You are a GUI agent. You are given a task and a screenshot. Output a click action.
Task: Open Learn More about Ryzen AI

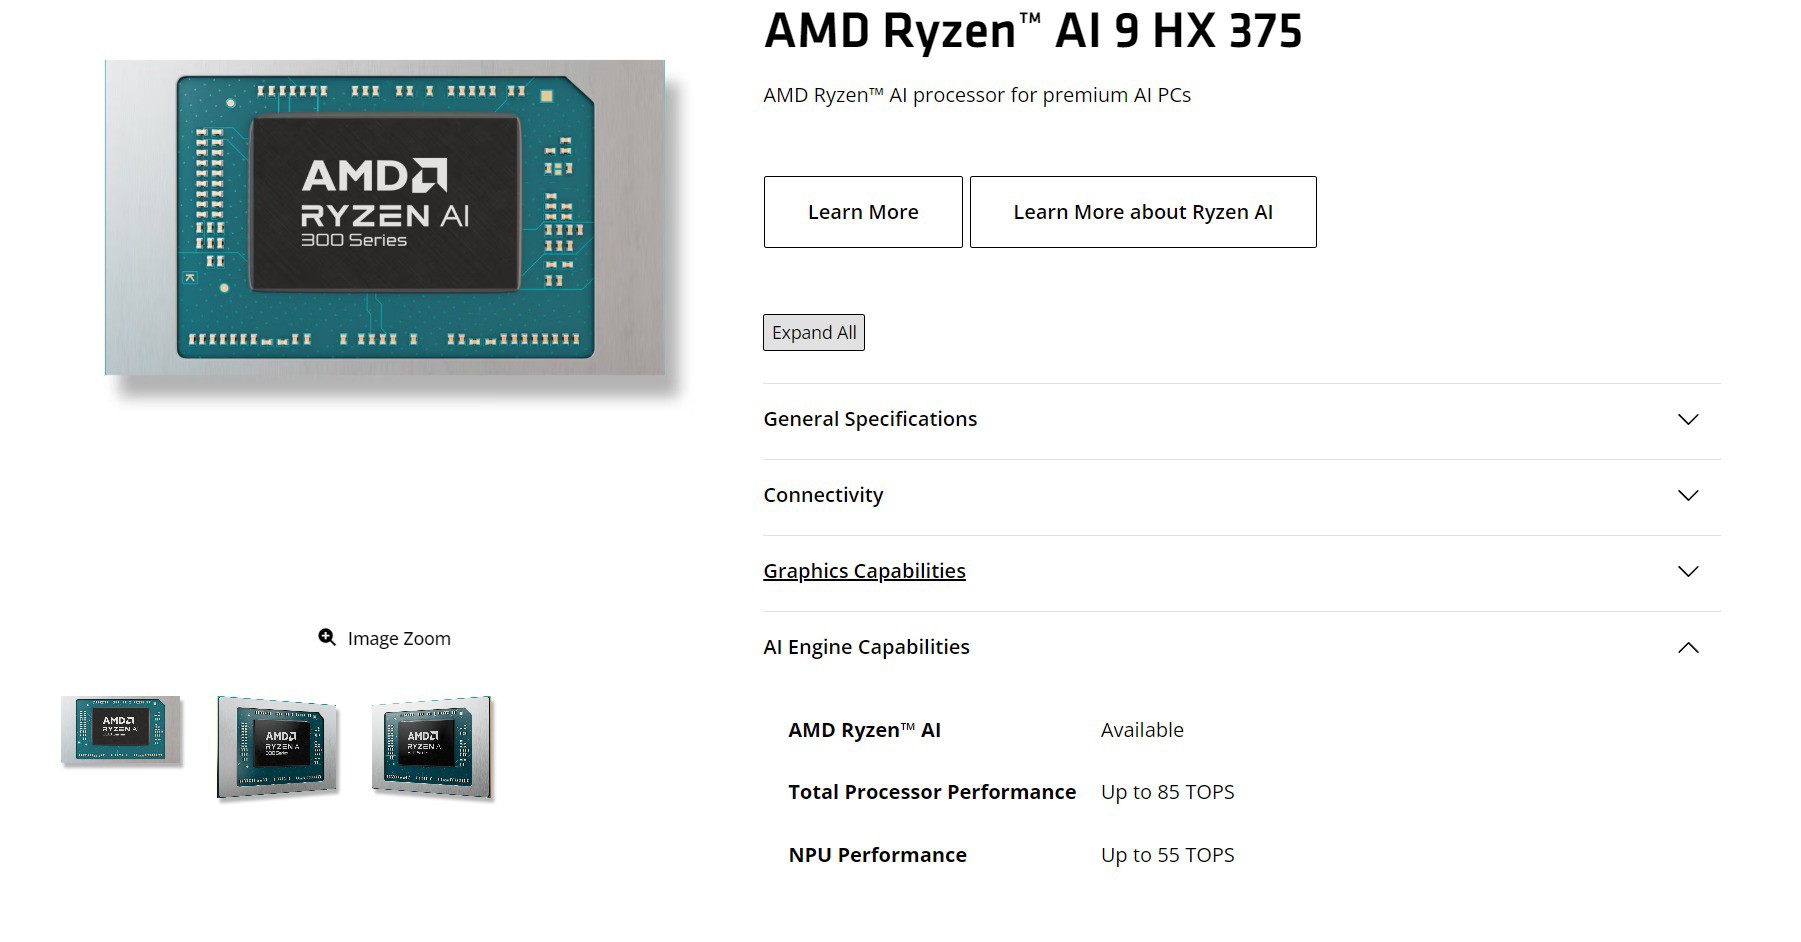coord(1142,211)
